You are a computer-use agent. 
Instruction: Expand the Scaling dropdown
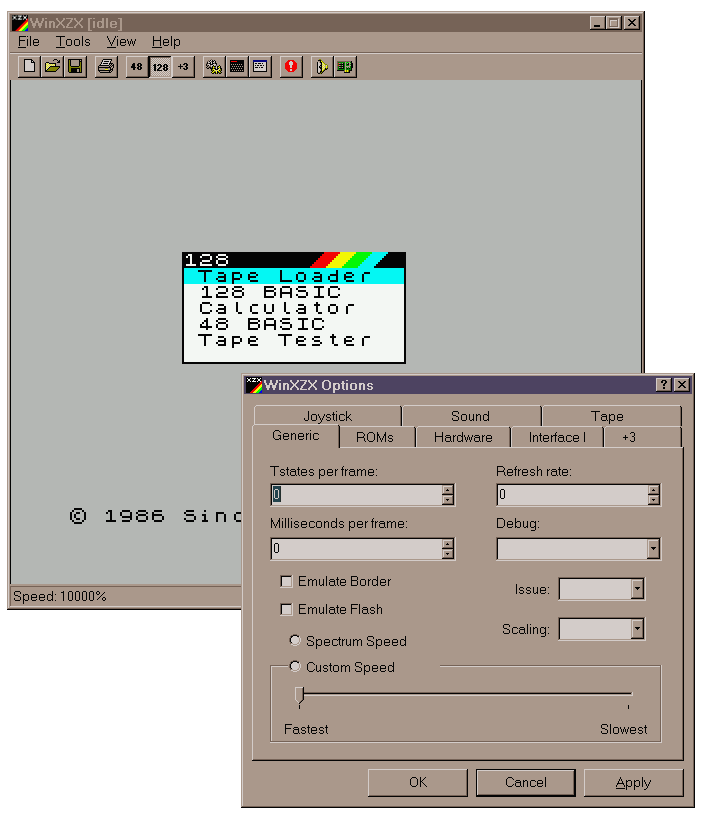[x=637, y=629]
